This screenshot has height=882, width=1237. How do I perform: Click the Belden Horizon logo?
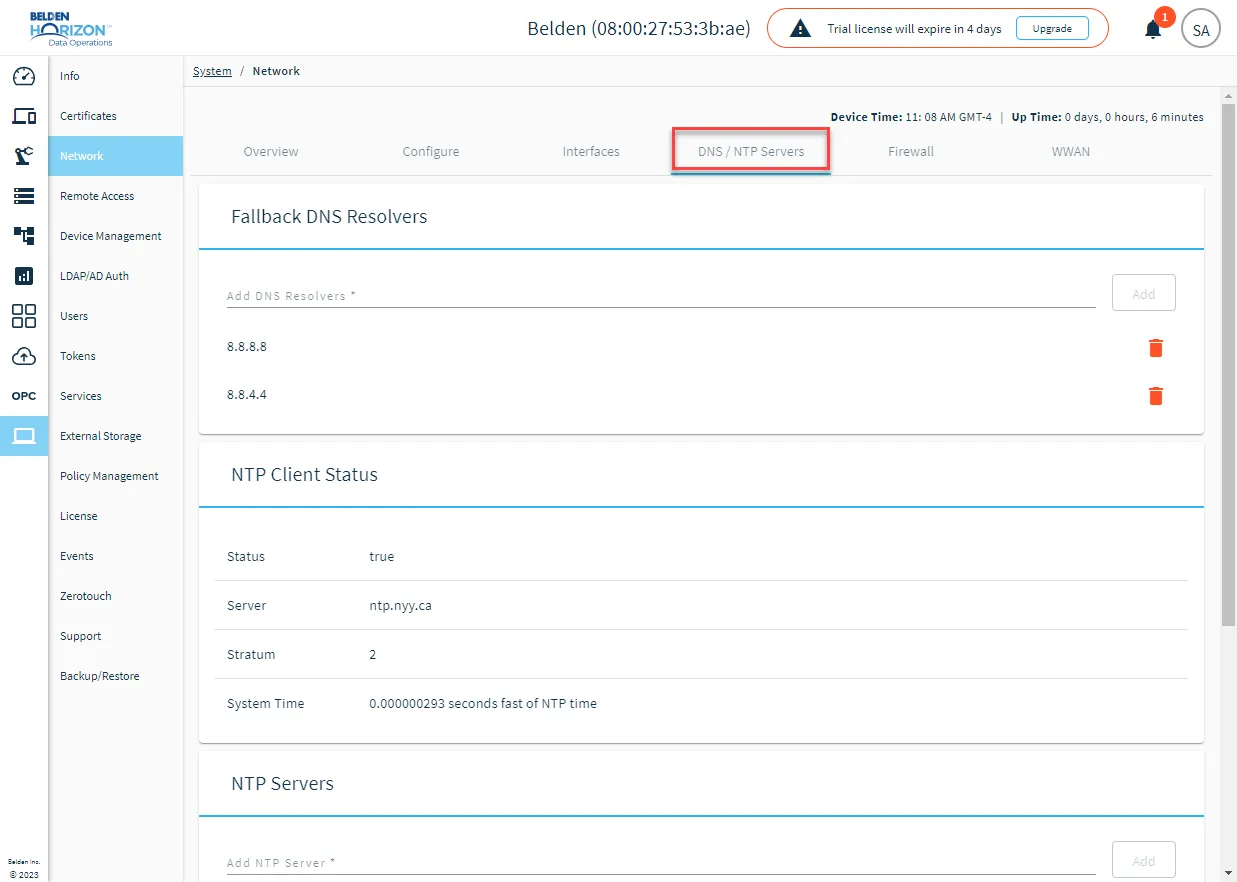(x=71, y=29)
